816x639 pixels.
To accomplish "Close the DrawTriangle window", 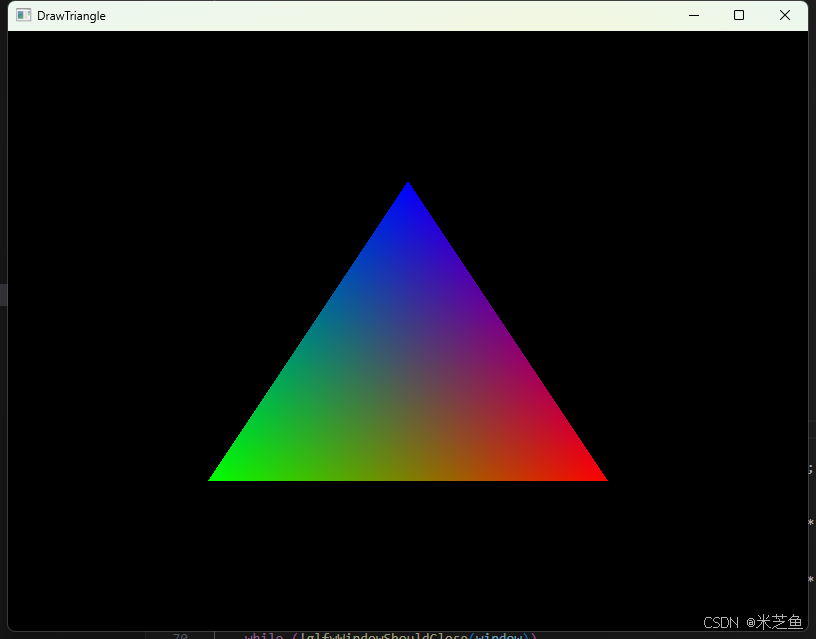I will coord(785,16).
